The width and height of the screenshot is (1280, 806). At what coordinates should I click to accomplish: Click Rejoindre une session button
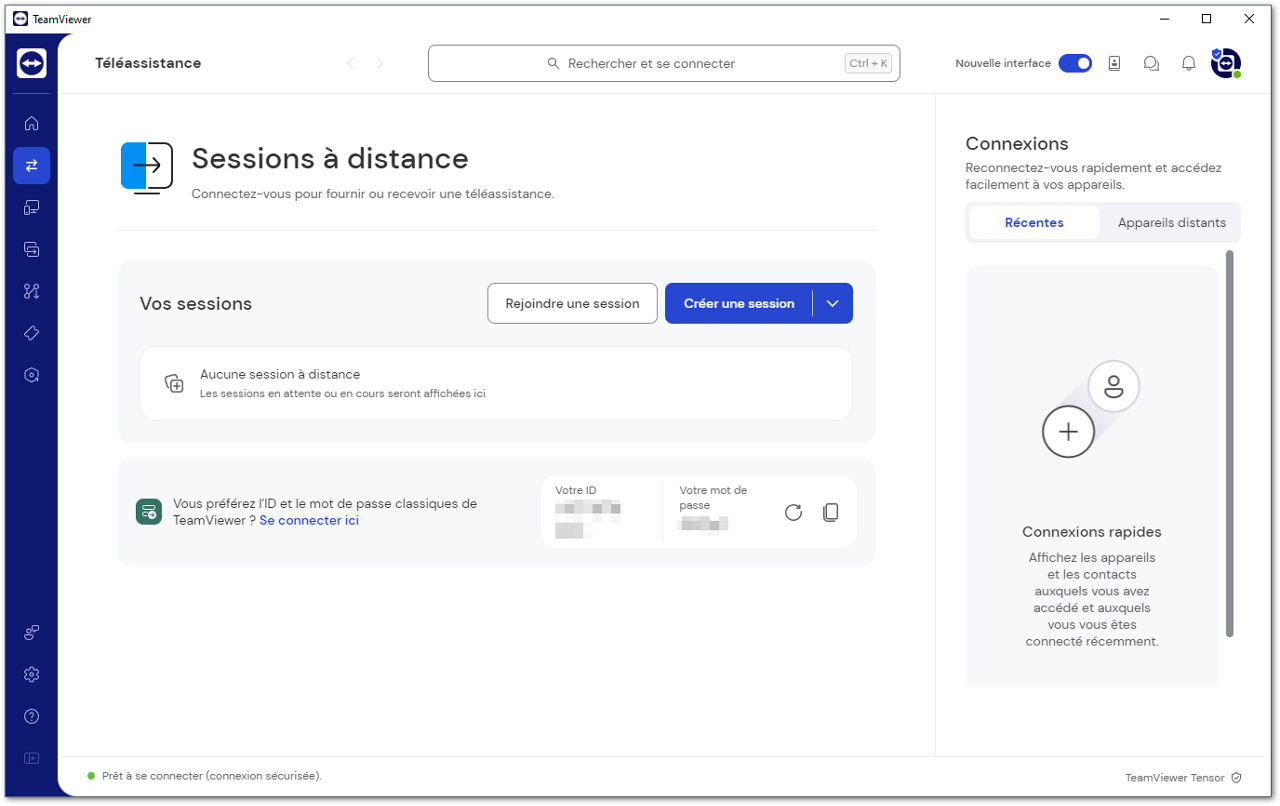coord(572,303)
